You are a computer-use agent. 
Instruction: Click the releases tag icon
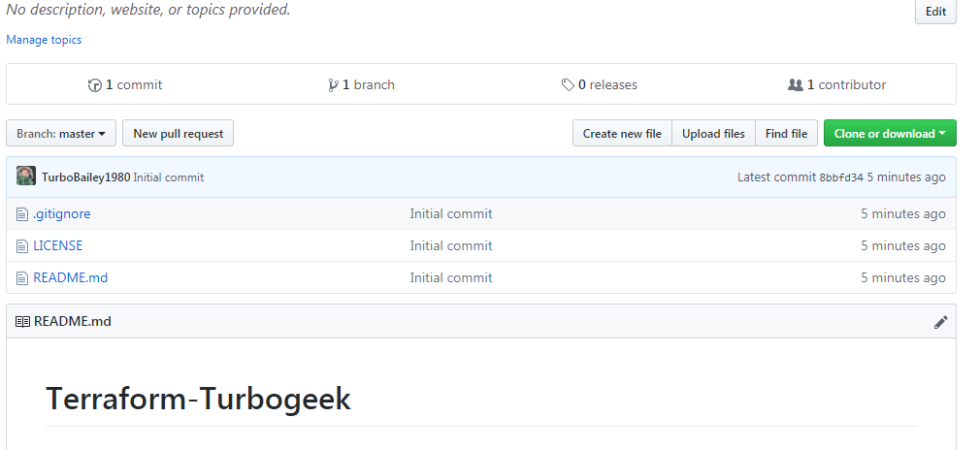568,85
